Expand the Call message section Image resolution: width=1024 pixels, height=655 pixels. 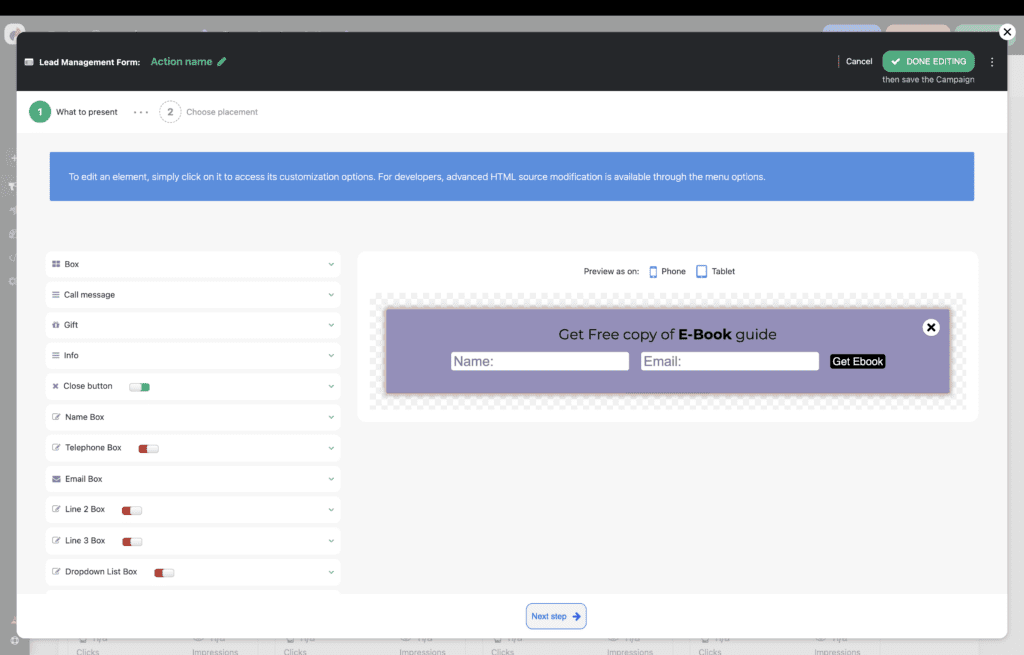point(331,295)
